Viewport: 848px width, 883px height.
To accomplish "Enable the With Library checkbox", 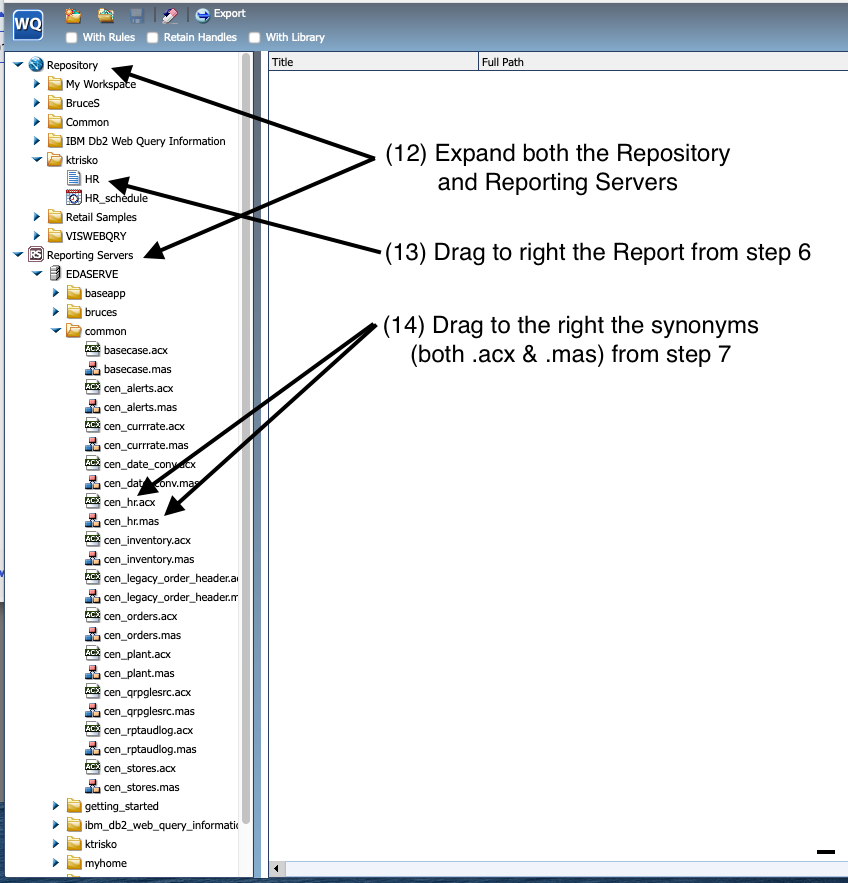I will pos(253,37).
